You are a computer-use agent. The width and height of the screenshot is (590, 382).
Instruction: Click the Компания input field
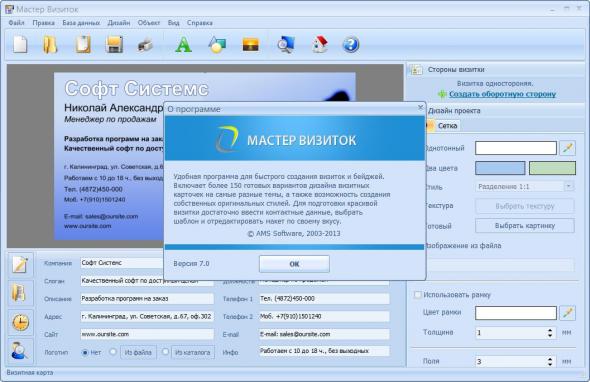click(122, 263)
